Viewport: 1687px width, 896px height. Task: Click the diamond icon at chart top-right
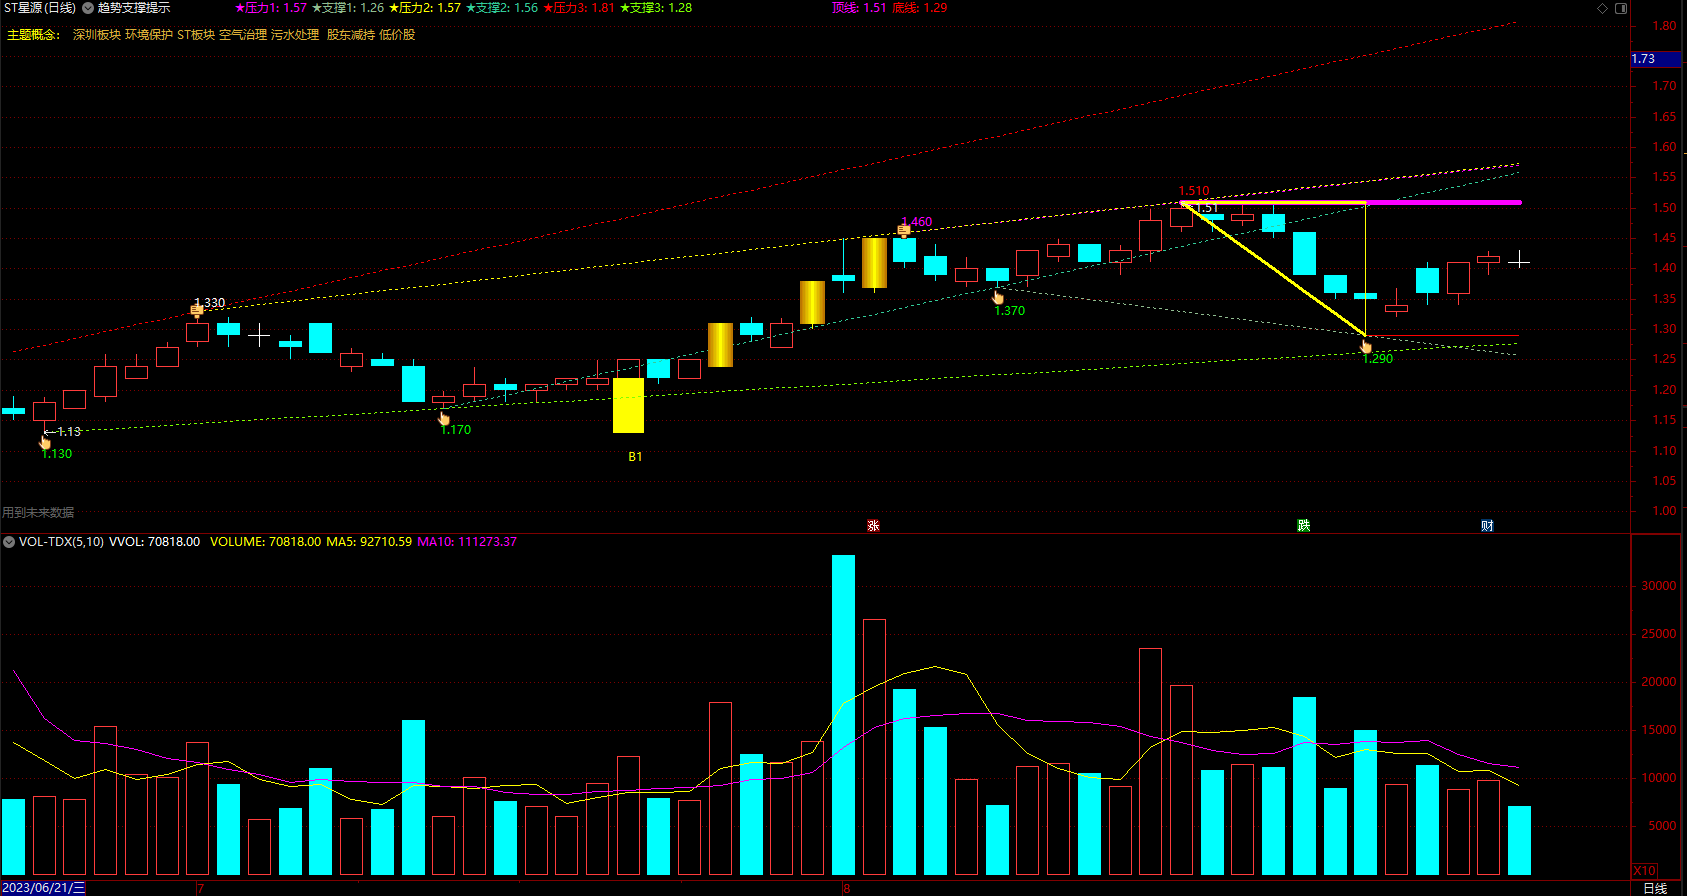(1602, 8)
